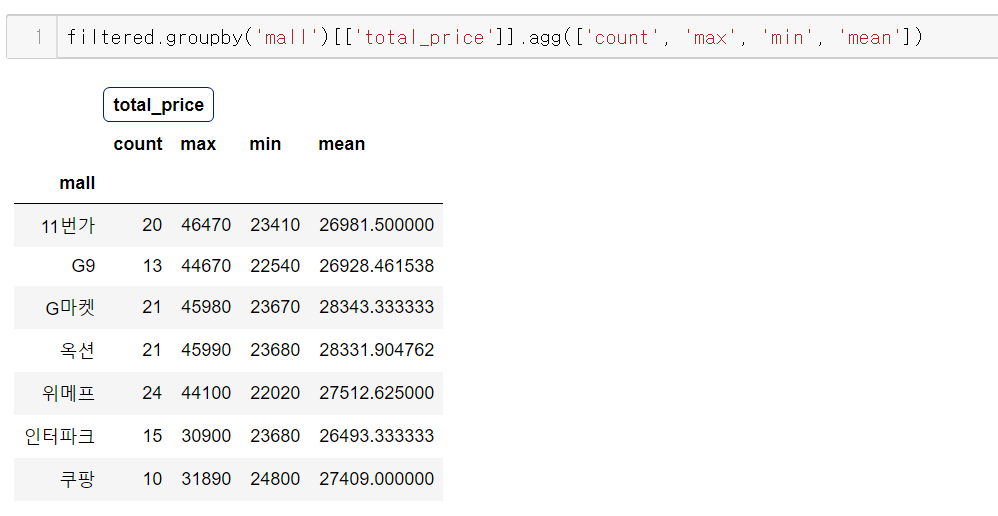
Task: Click count value 24 for 위메프
Action: point(152,393)
